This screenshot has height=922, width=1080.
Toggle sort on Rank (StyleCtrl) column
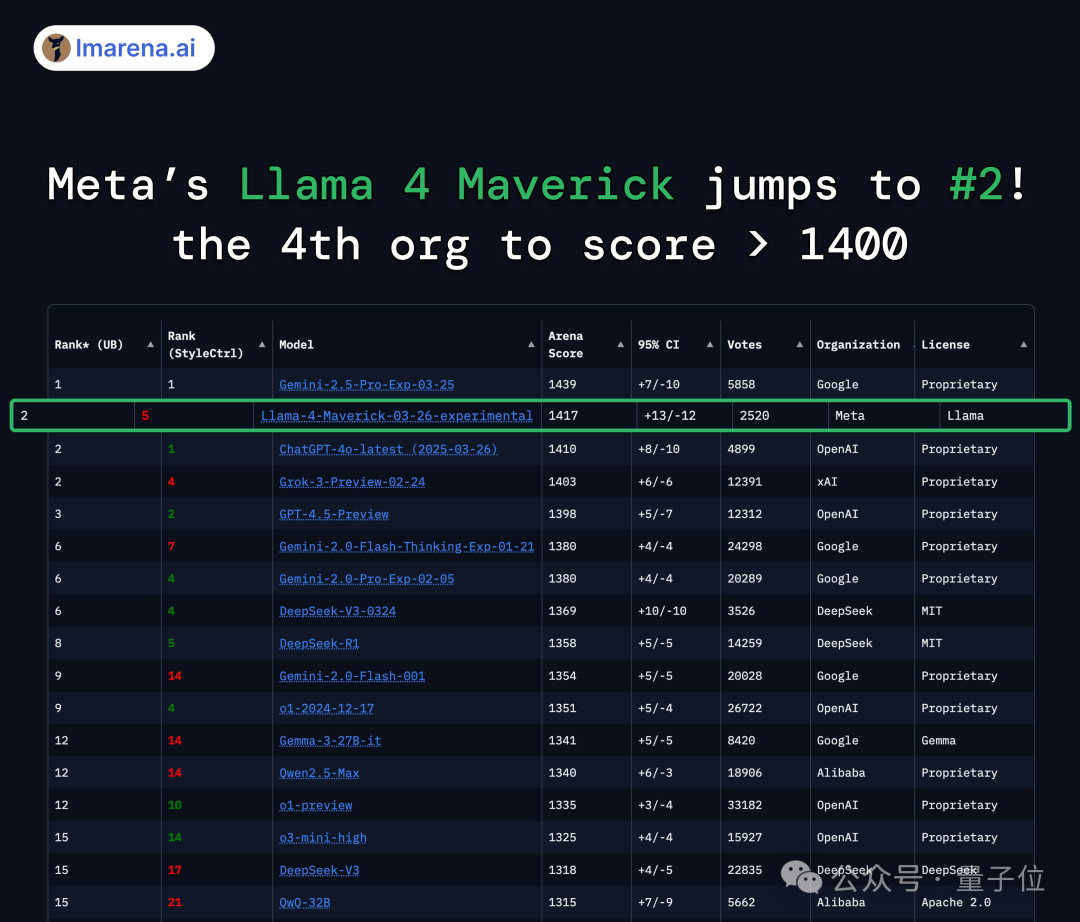tap(262, 344)
